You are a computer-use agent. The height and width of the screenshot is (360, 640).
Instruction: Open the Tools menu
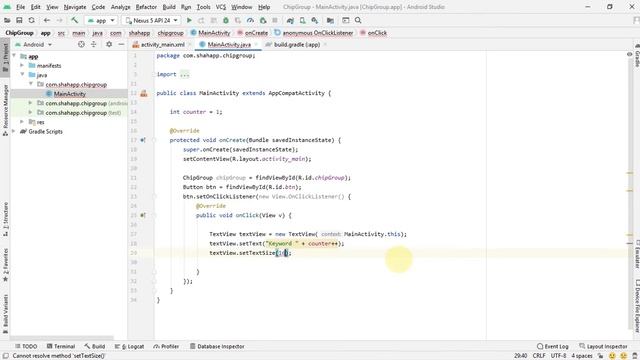203,7
